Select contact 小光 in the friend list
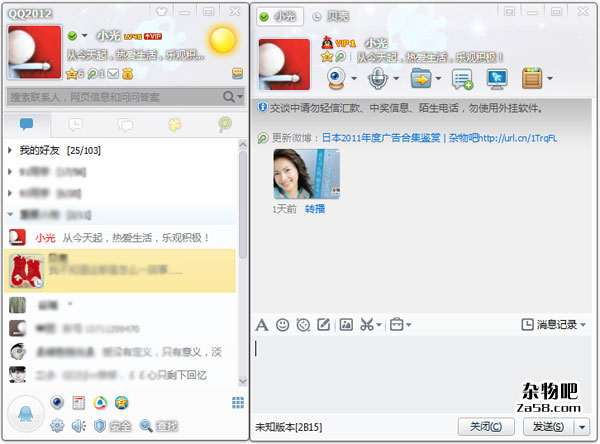600x444 pixels. [120, 238]
